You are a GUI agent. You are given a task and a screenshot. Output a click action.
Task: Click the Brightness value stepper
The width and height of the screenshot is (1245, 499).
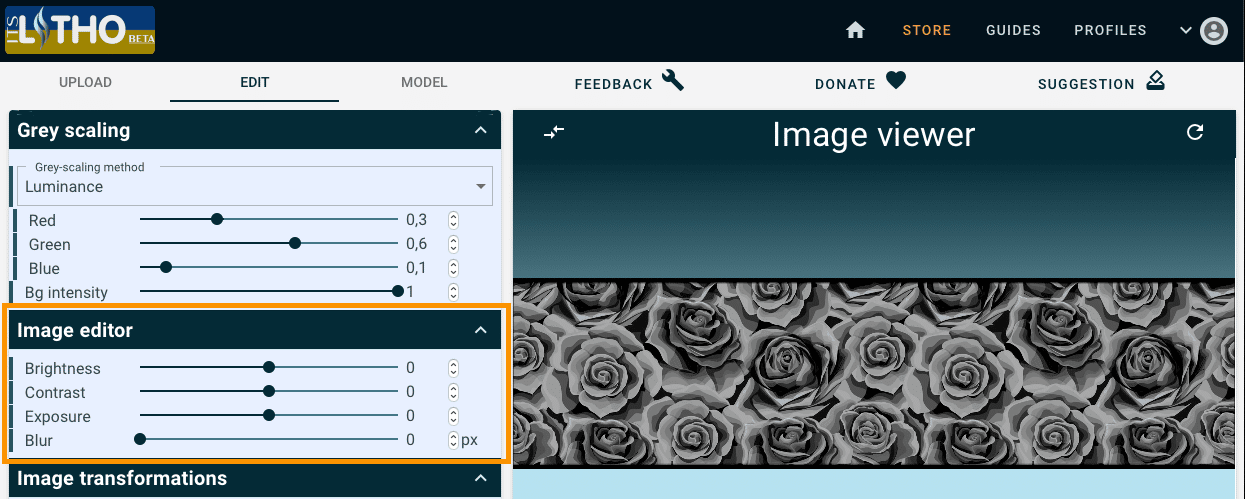pos(453,368)
